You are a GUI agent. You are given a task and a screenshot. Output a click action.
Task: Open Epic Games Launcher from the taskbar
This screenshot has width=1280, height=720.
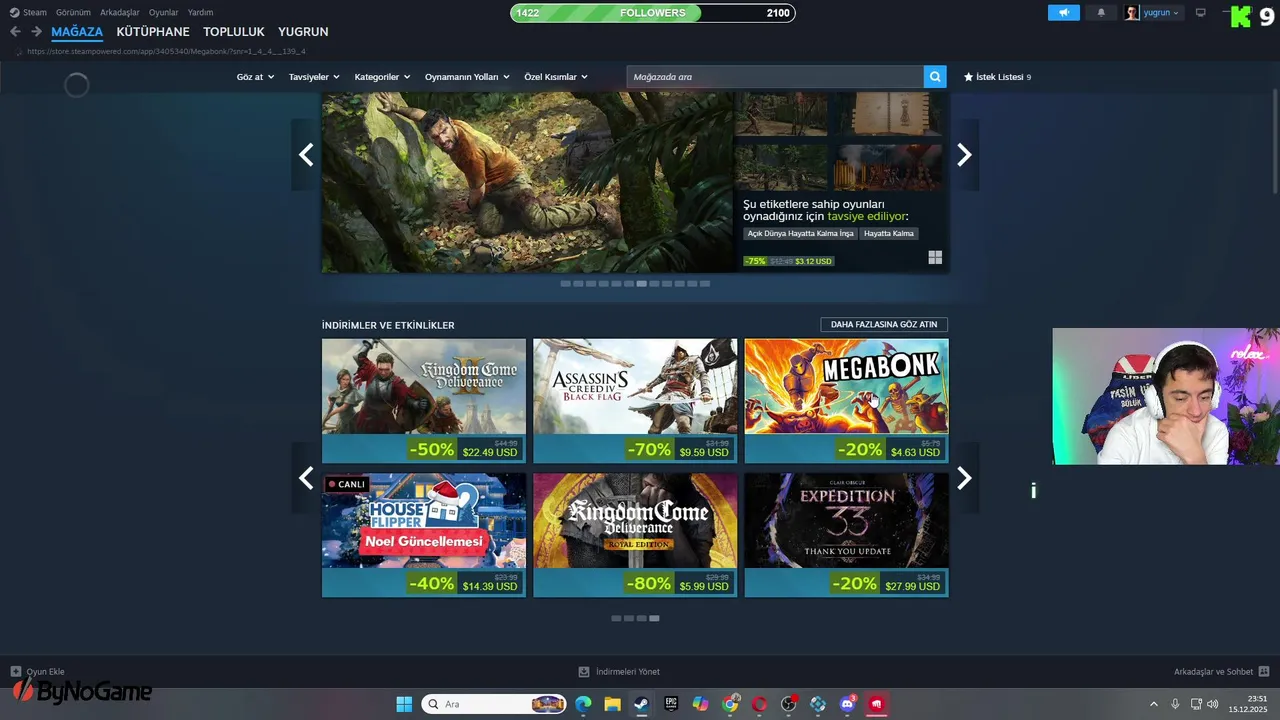671,704
